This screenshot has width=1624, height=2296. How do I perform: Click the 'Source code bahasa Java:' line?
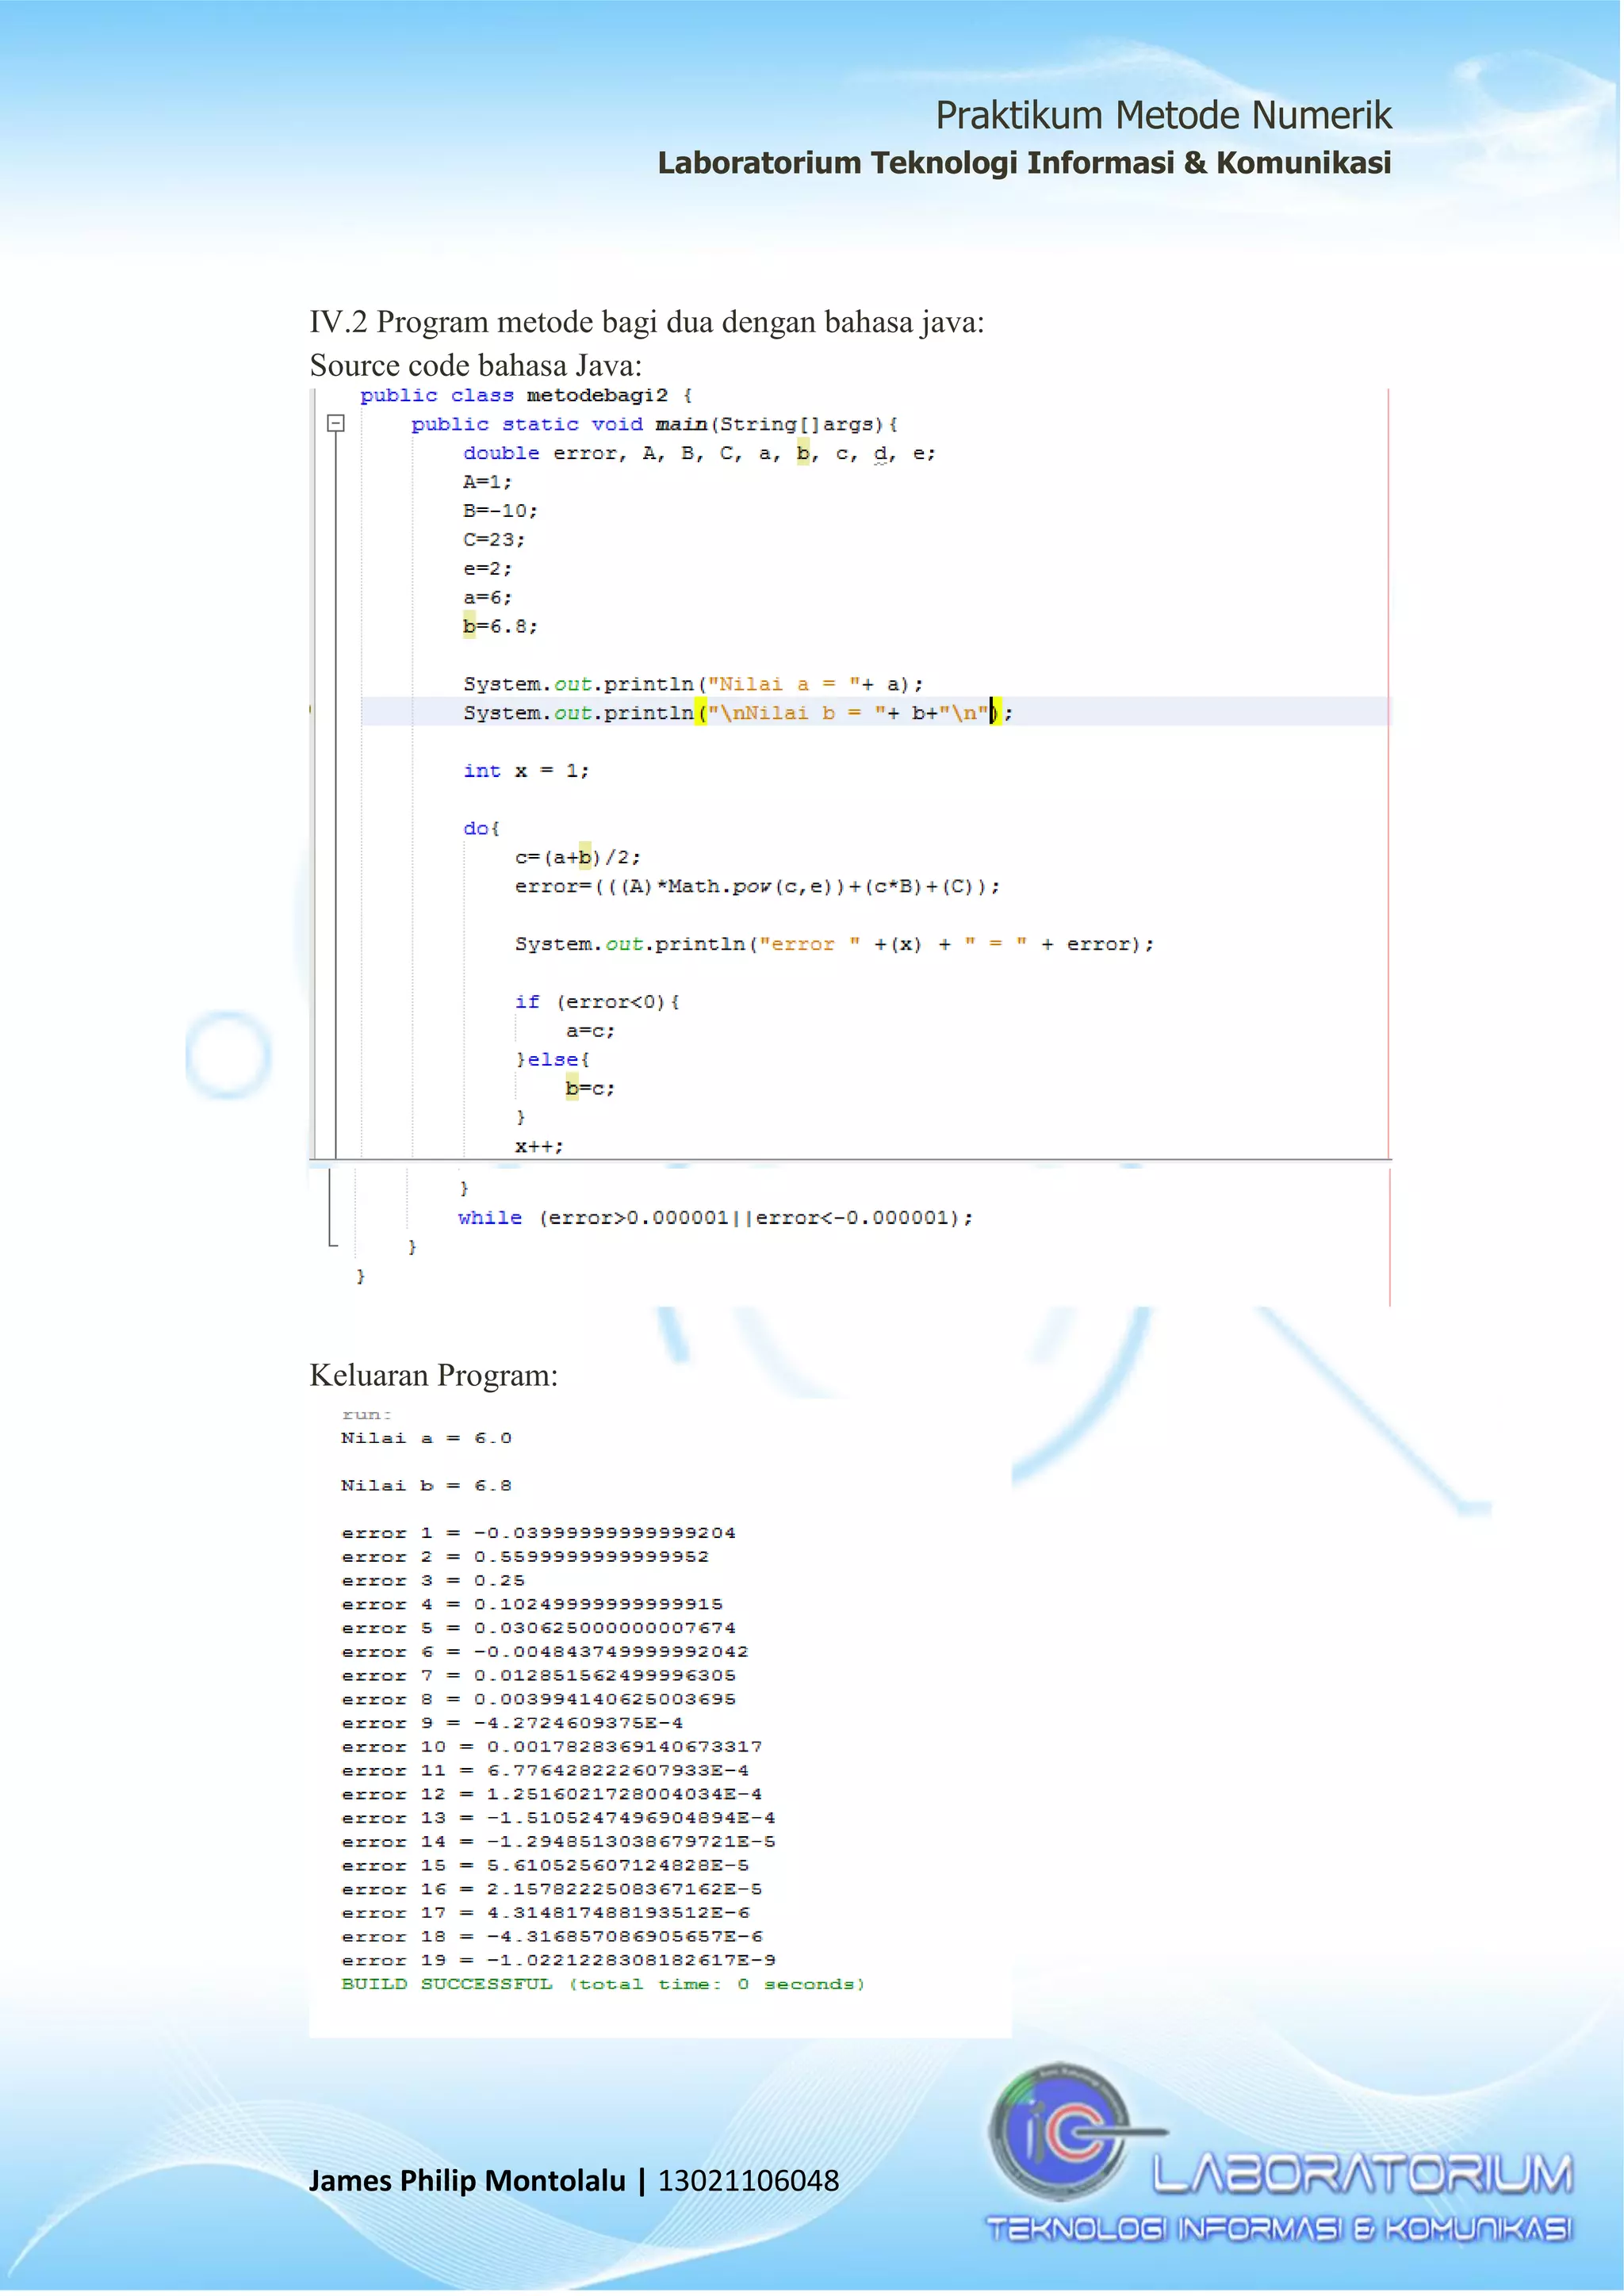(476, 365)
